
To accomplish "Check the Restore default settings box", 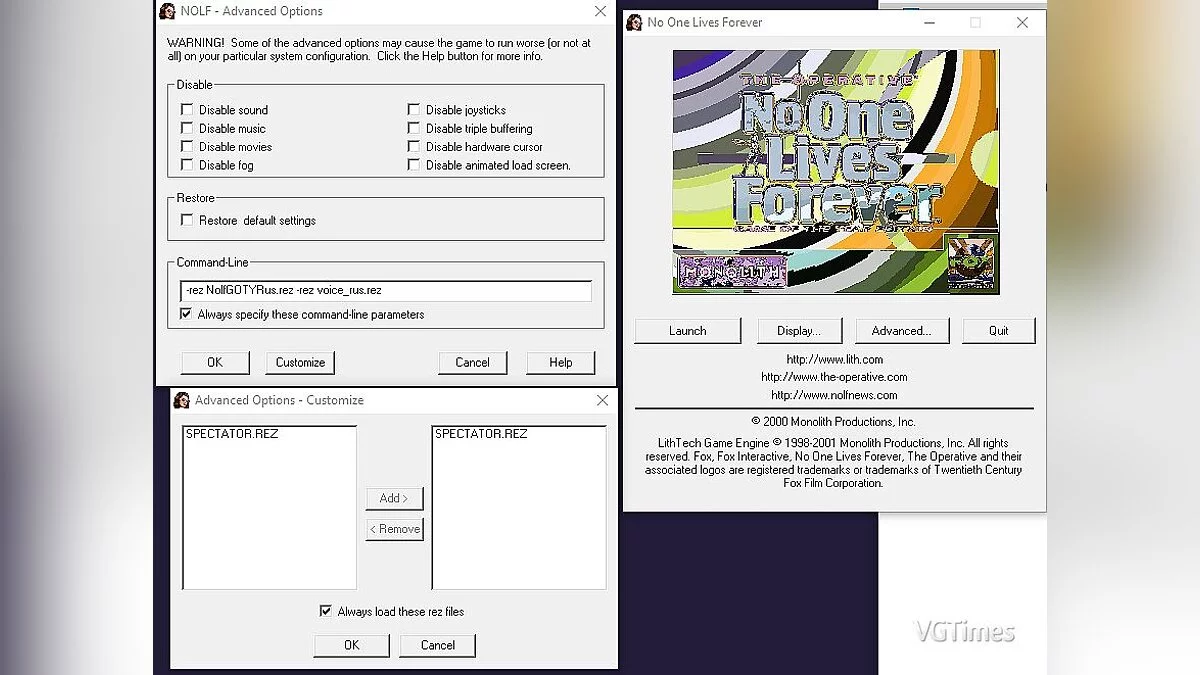I will click(187, 220).
